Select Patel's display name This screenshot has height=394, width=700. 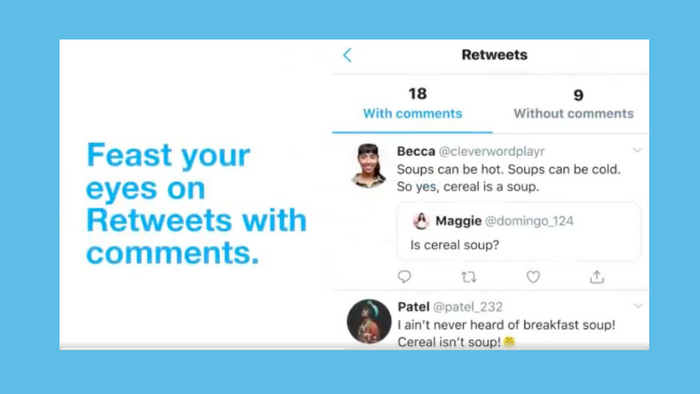(x=413, y=307)
